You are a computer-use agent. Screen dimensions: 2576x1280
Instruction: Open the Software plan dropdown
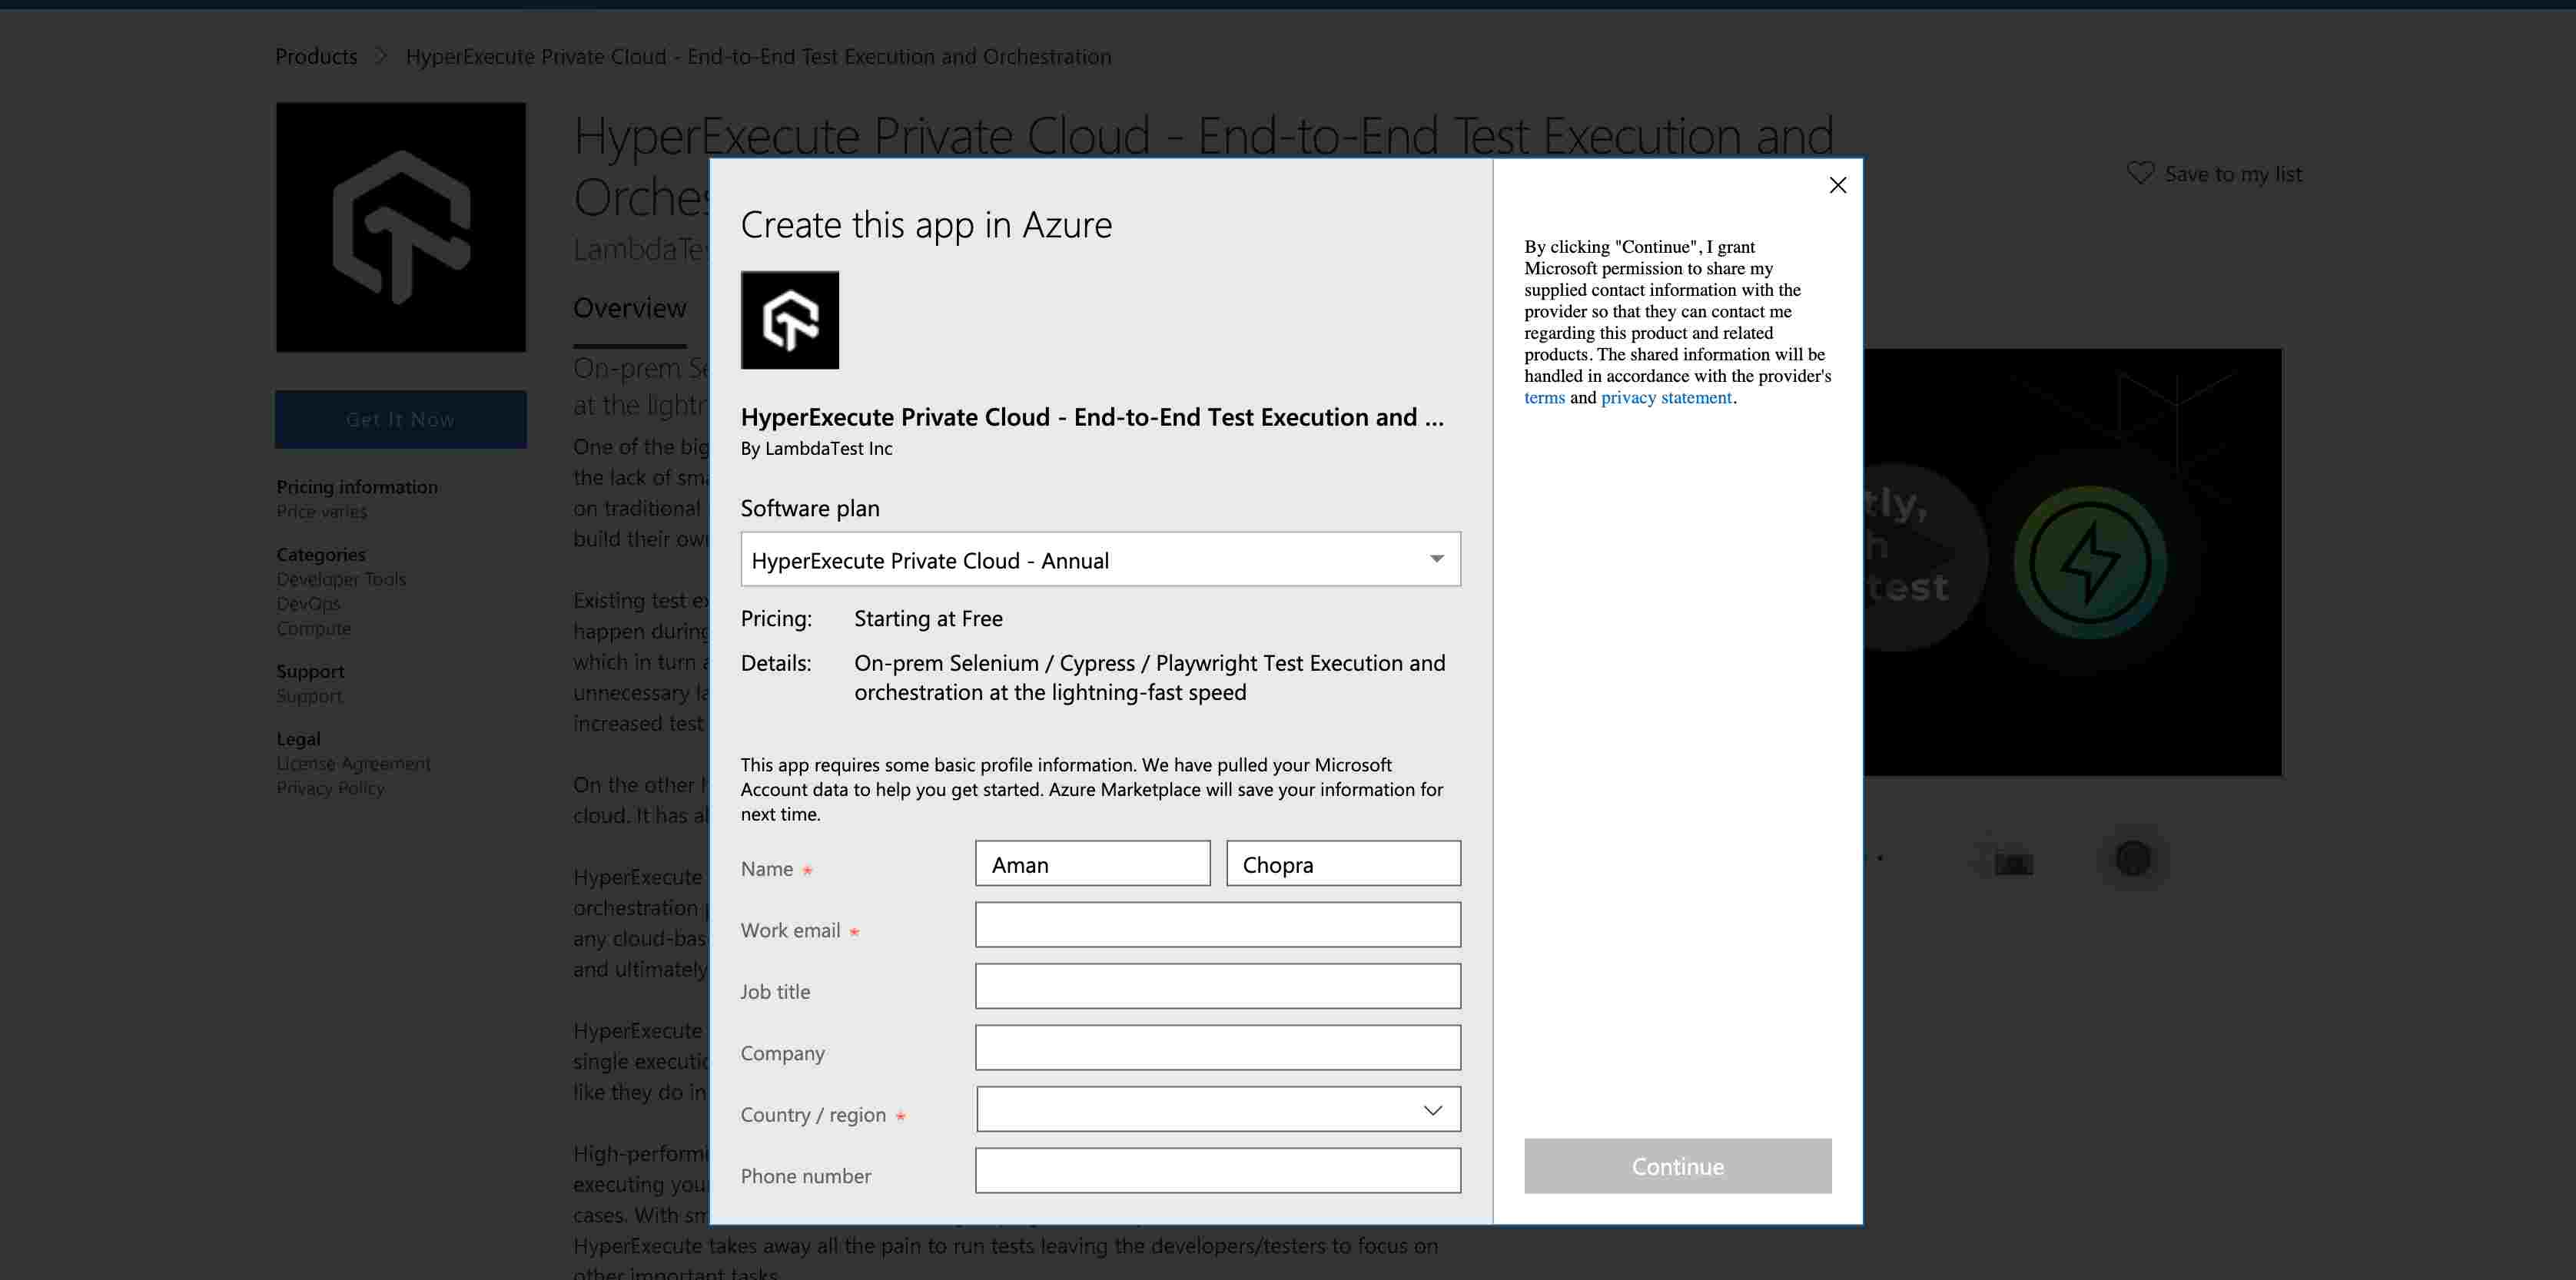(1099, 559)
